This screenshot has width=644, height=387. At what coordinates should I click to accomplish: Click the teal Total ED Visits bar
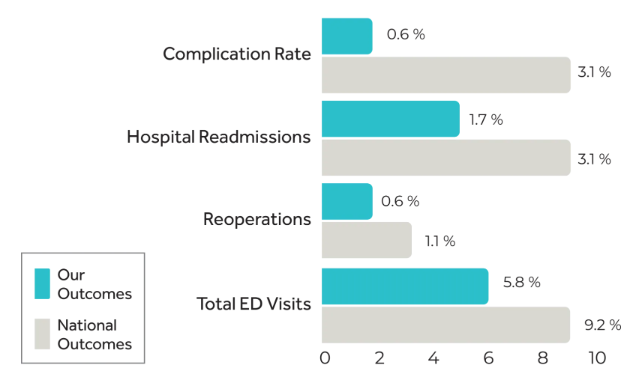pos(405,286)
